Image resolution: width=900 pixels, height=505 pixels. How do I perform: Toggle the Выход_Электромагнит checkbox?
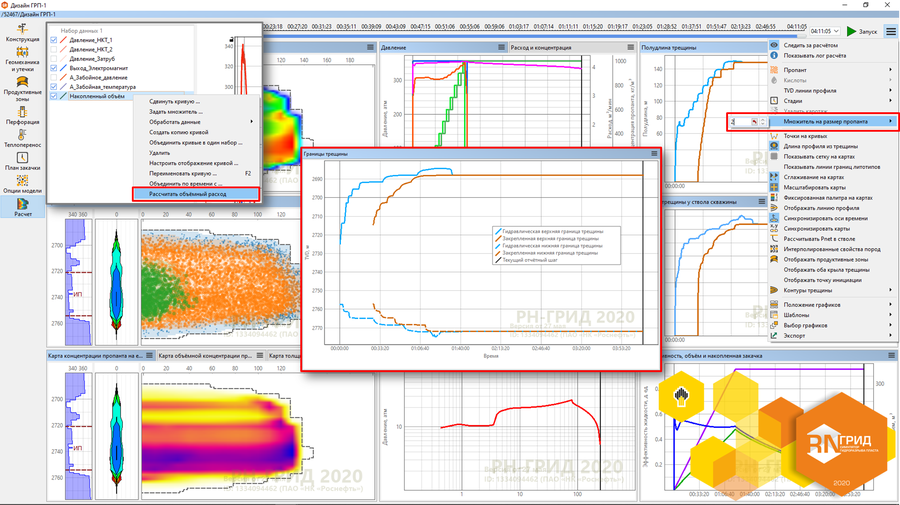pyautogui.click(x=54, y=68)
